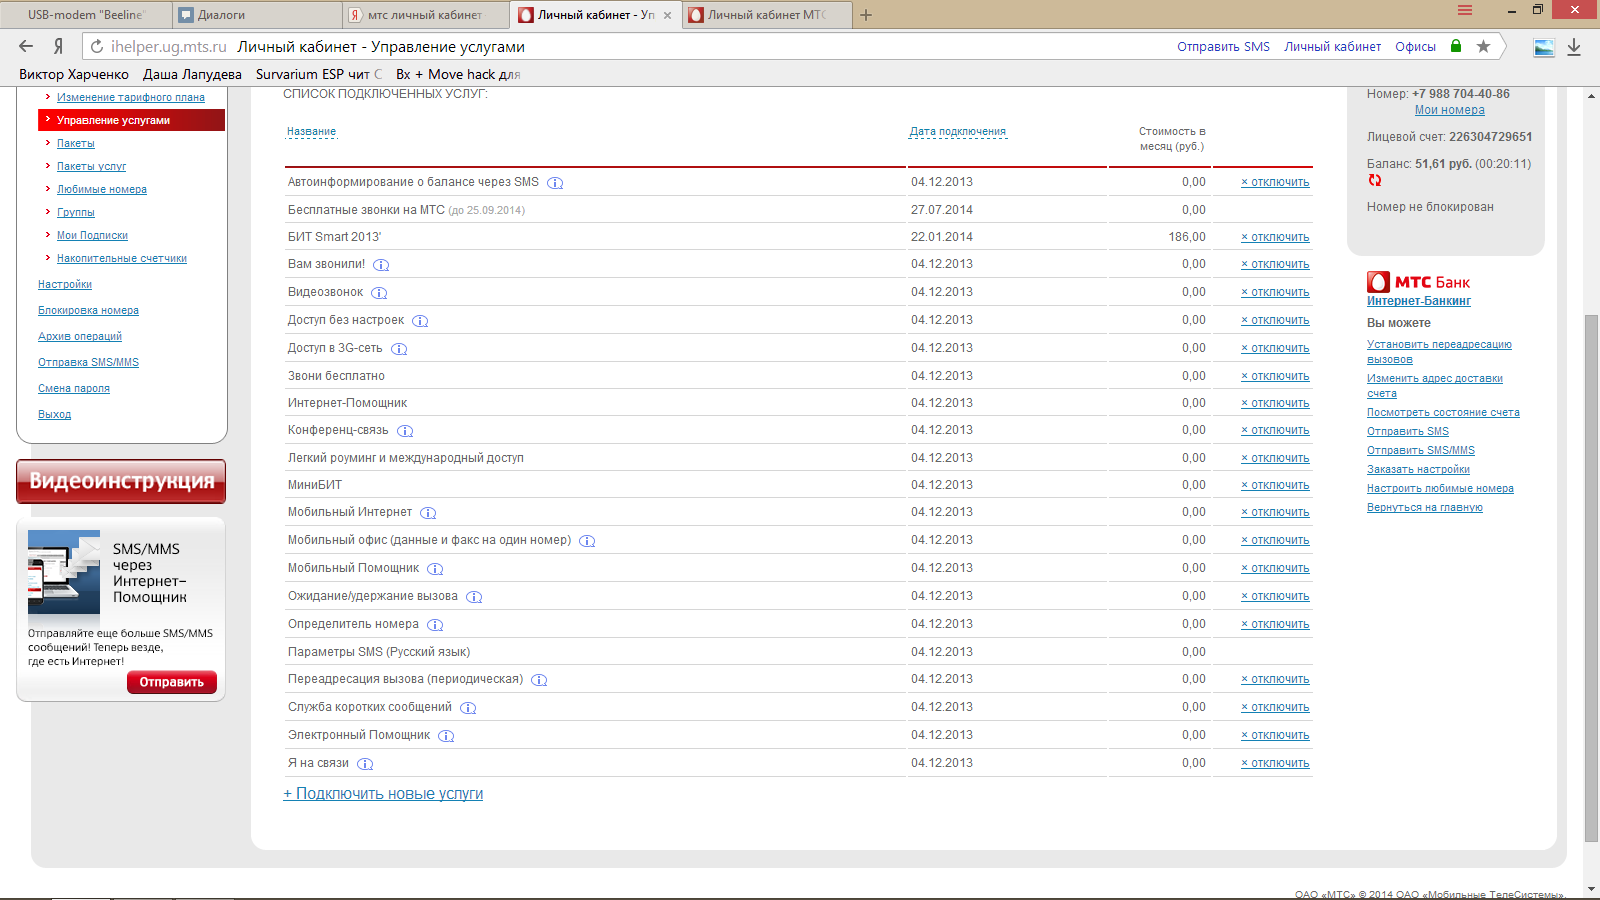1600x900 pixels.
Task: Close the active Личный кабинет tab
Action: click(x=667, y=15)
